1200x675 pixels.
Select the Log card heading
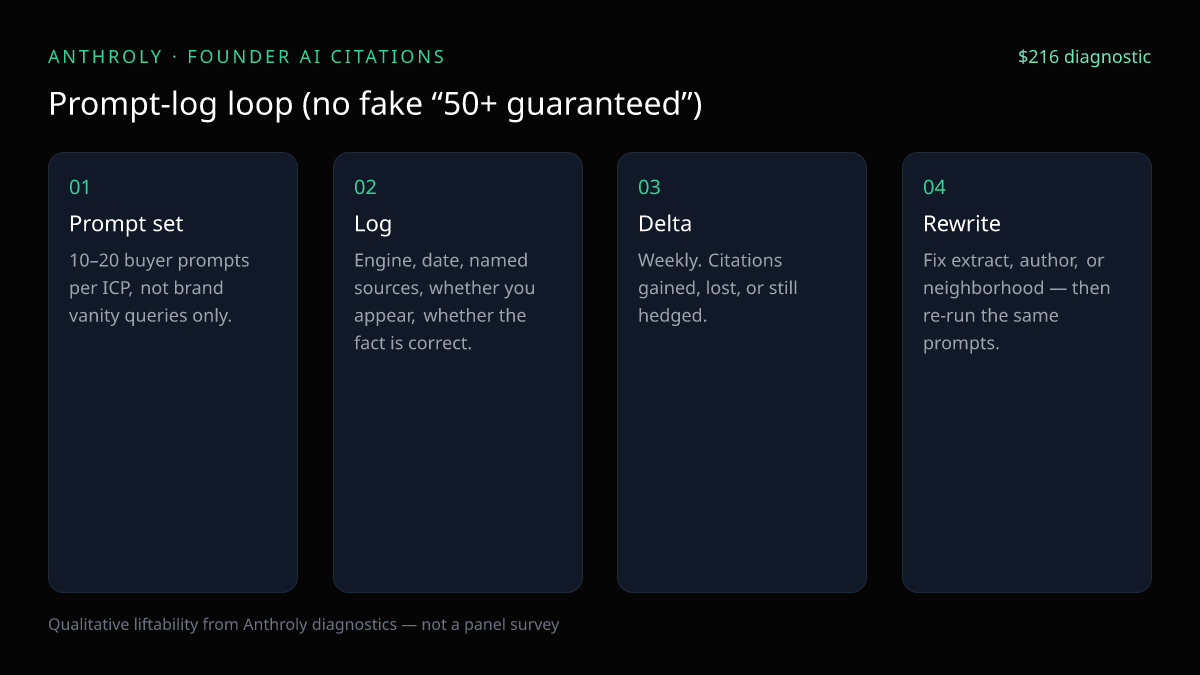pos(373,223)
